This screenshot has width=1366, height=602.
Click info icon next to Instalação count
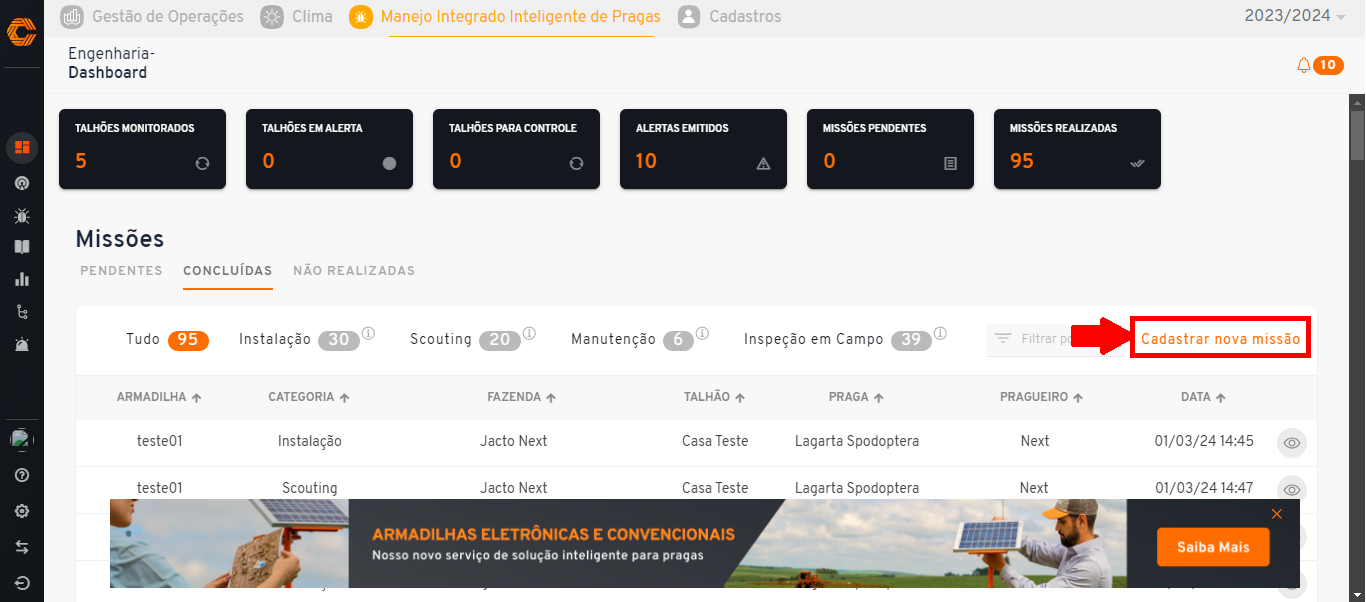pyautogui.click(x=368, y=333)
